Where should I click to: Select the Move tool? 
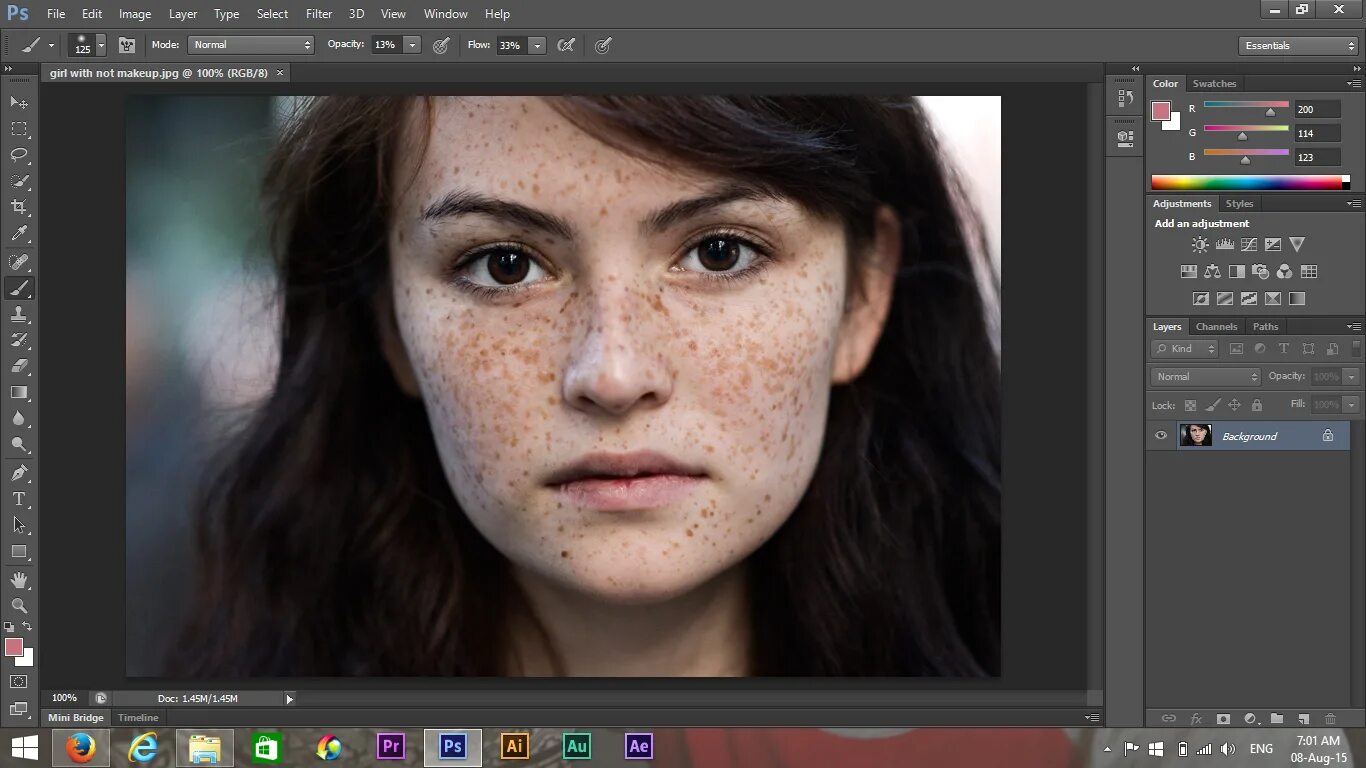click(19, 103)
